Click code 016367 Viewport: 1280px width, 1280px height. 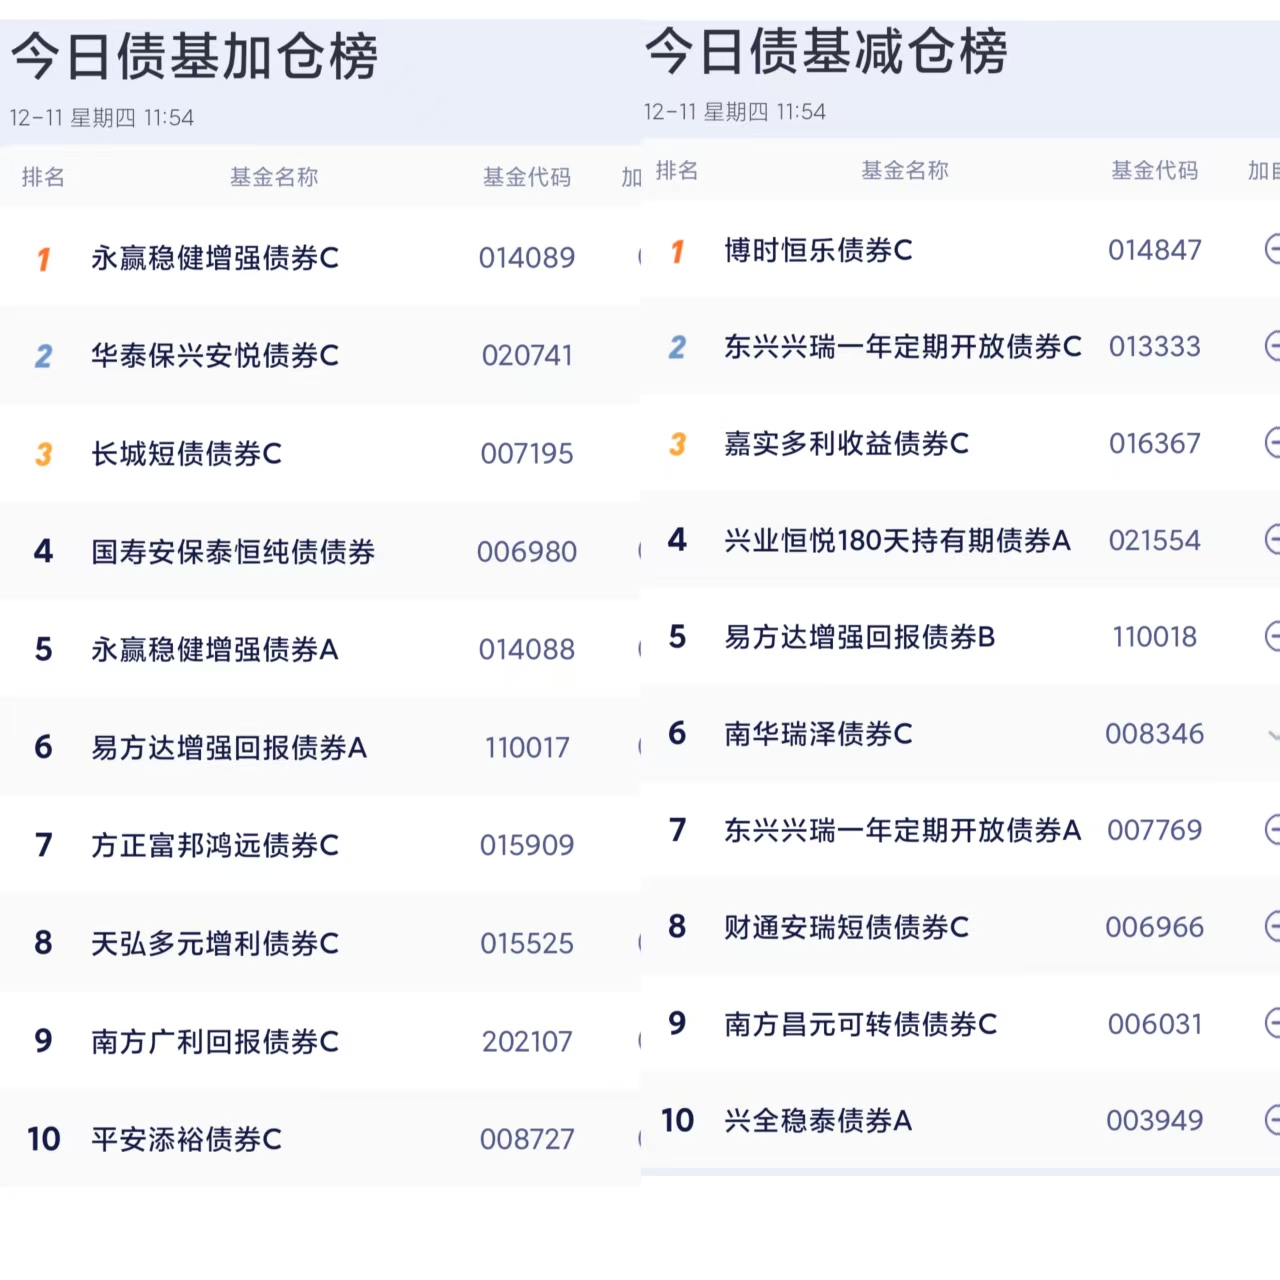pos(1155,443)
